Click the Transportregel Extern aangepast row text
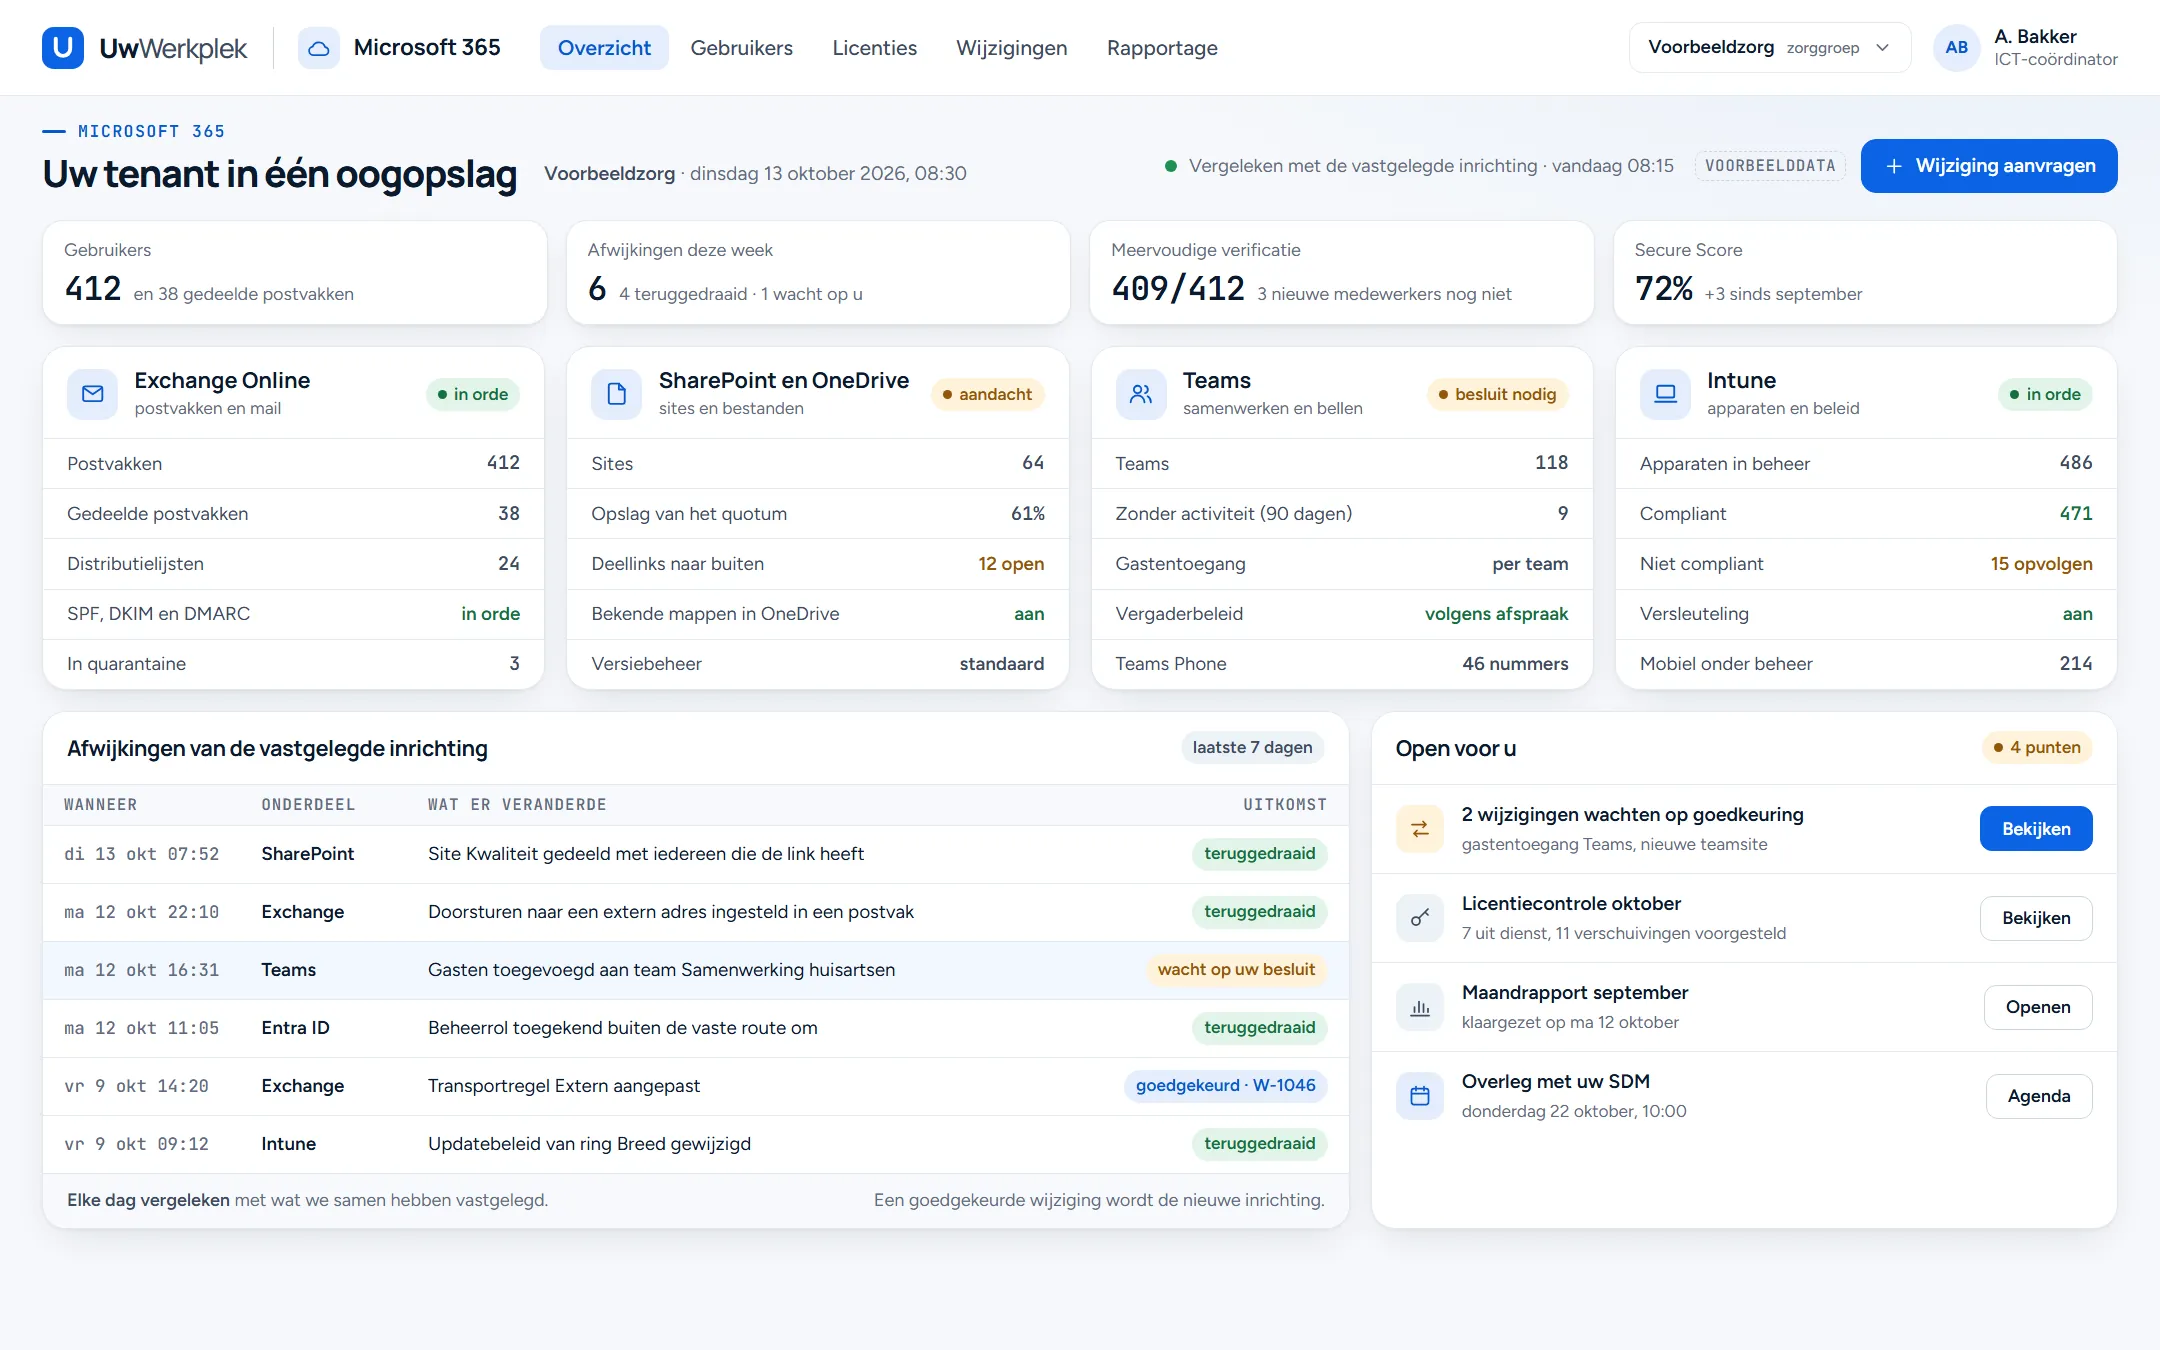Image resolution: width=2160 pixels, height=1350 pixels. click(x=564, y=1085)
